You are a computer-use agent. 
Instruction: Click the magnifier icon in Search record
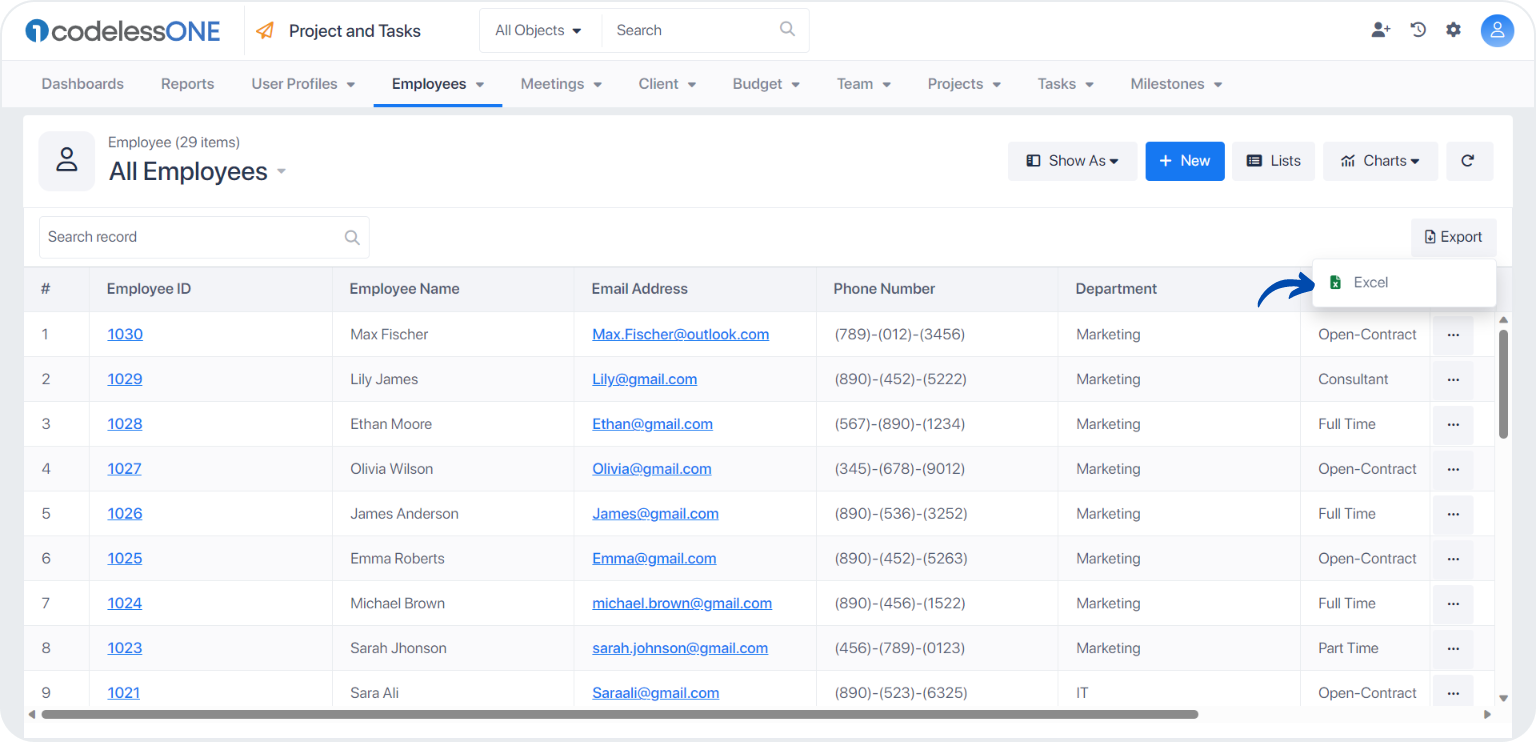352,238
